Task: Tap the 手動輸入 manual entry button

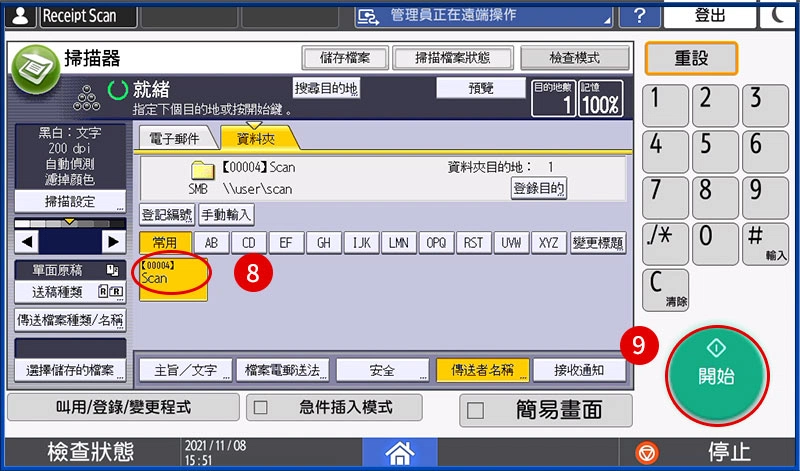Action: [x=226, y=215]
